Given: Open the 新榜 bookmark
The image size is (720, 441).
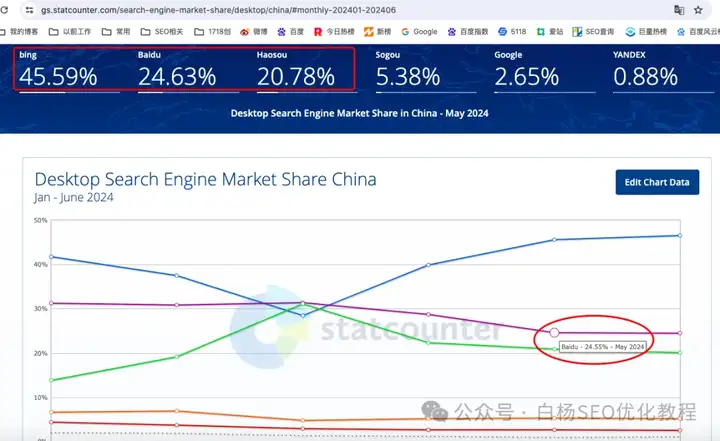Looking at the screenshot, I should tap(378, 32).
